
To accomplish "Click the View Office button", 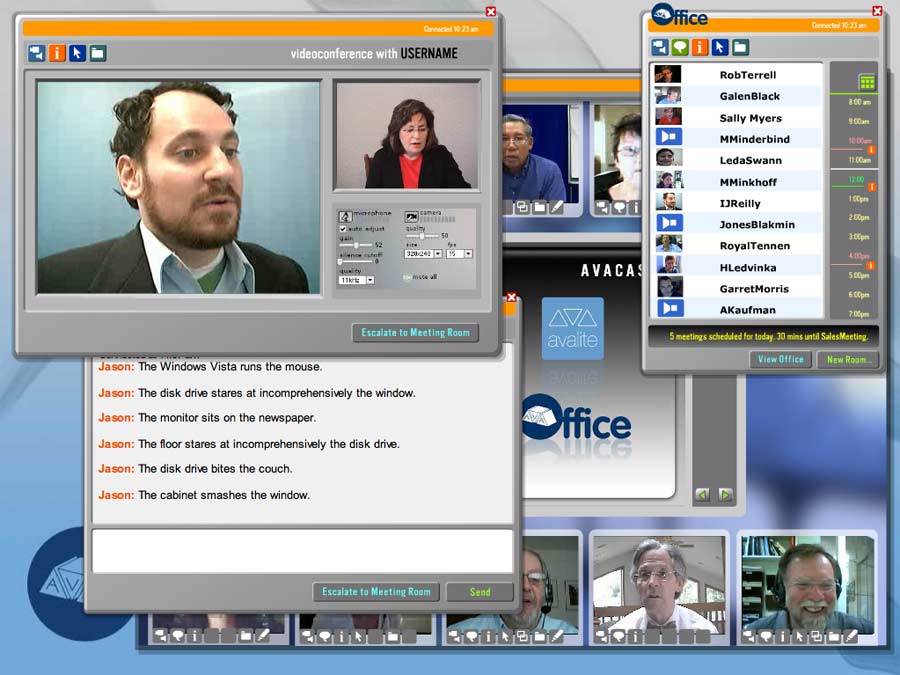I will (x=781, y=359).
